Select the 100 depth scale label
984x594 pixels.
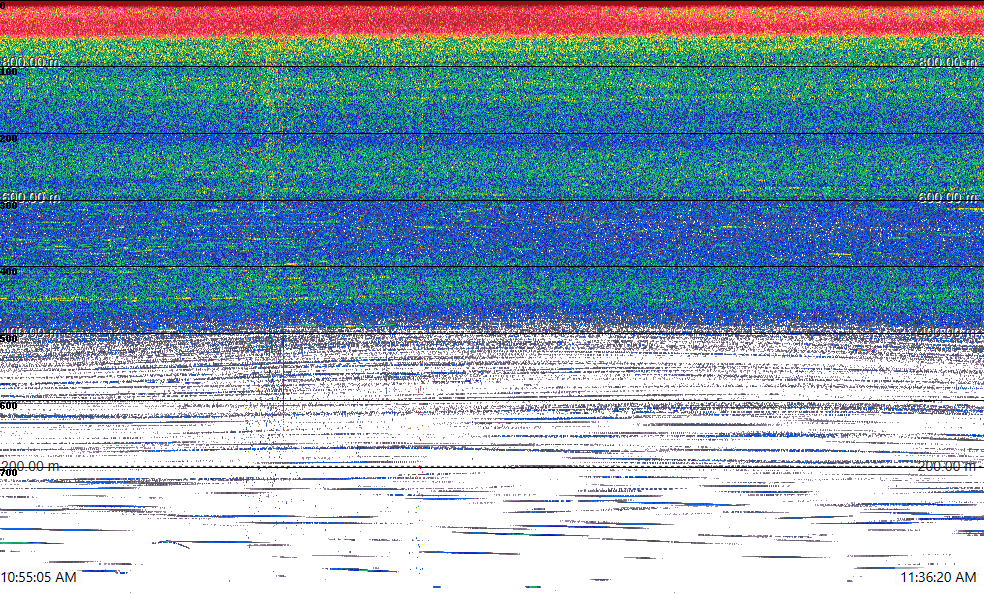9,72
